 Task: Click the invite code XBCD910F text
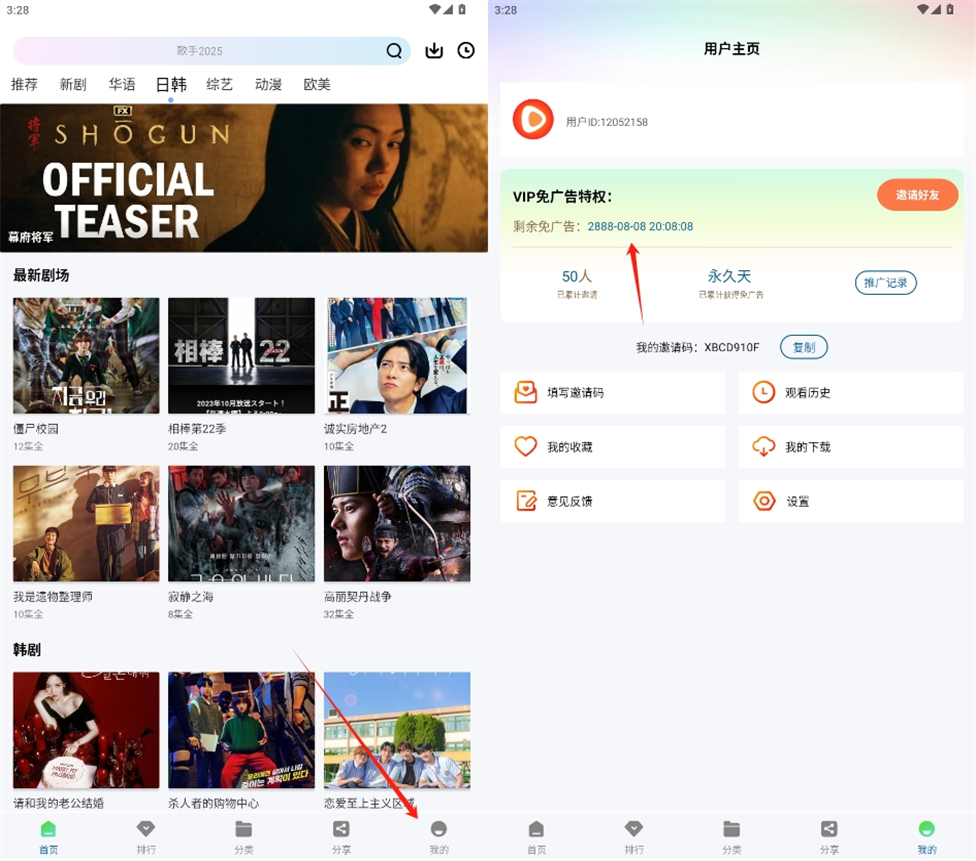731,347
